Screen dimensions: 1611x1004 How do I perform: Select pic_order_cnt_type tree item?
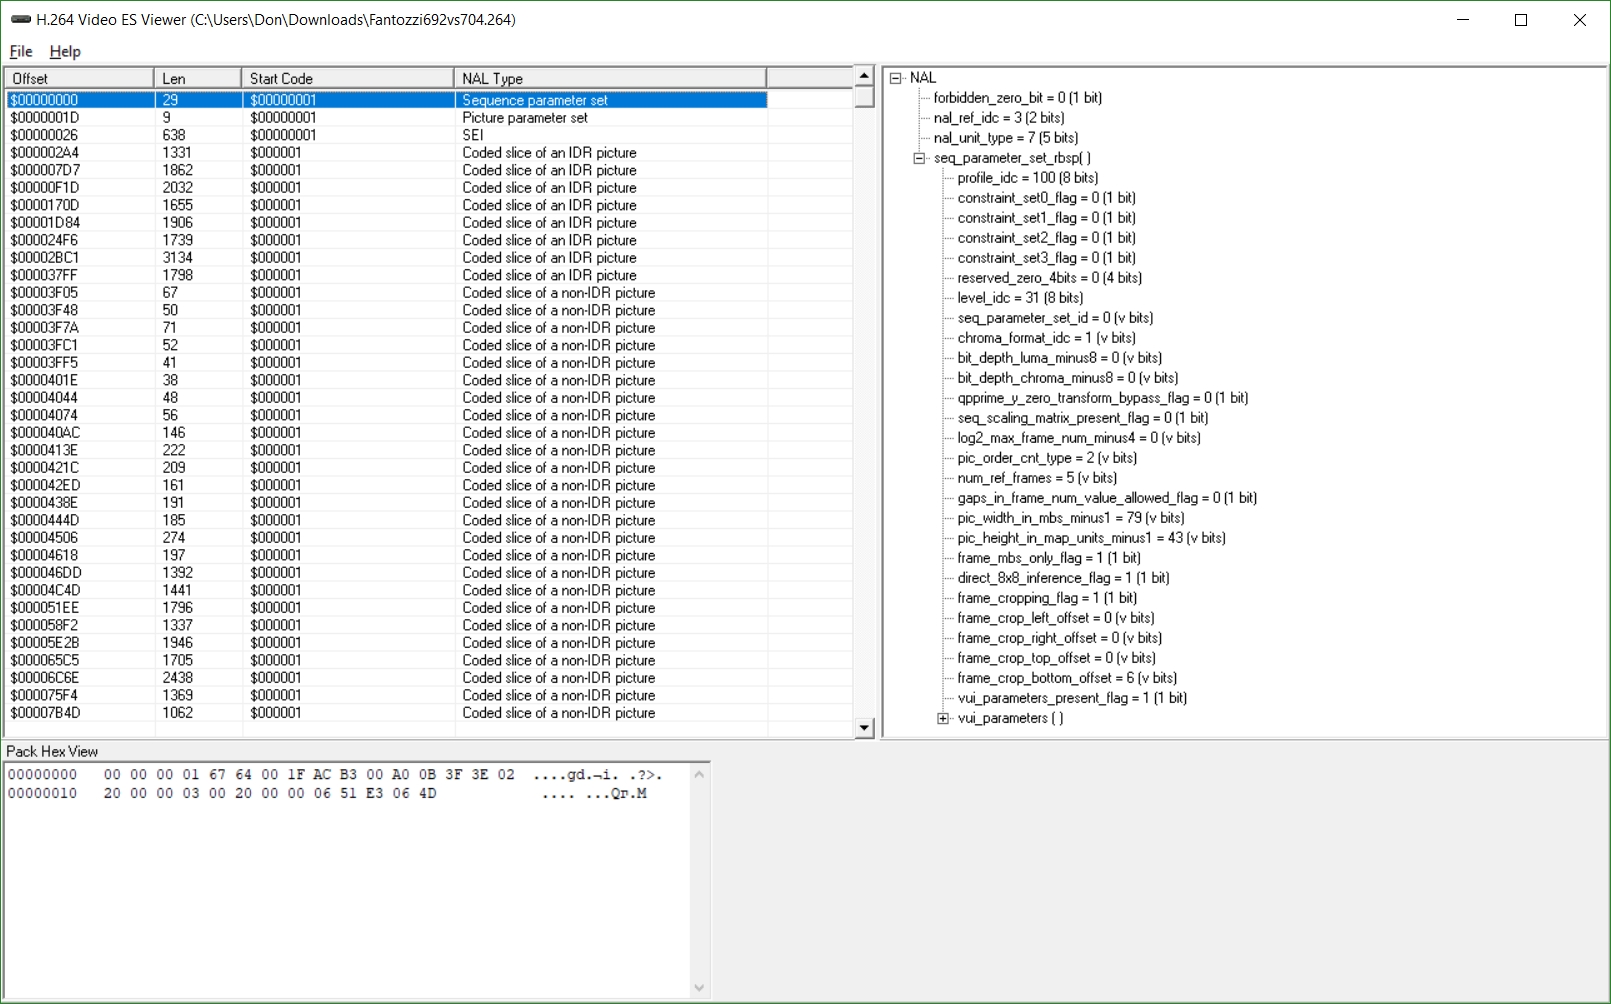(x=1047, y=458)
